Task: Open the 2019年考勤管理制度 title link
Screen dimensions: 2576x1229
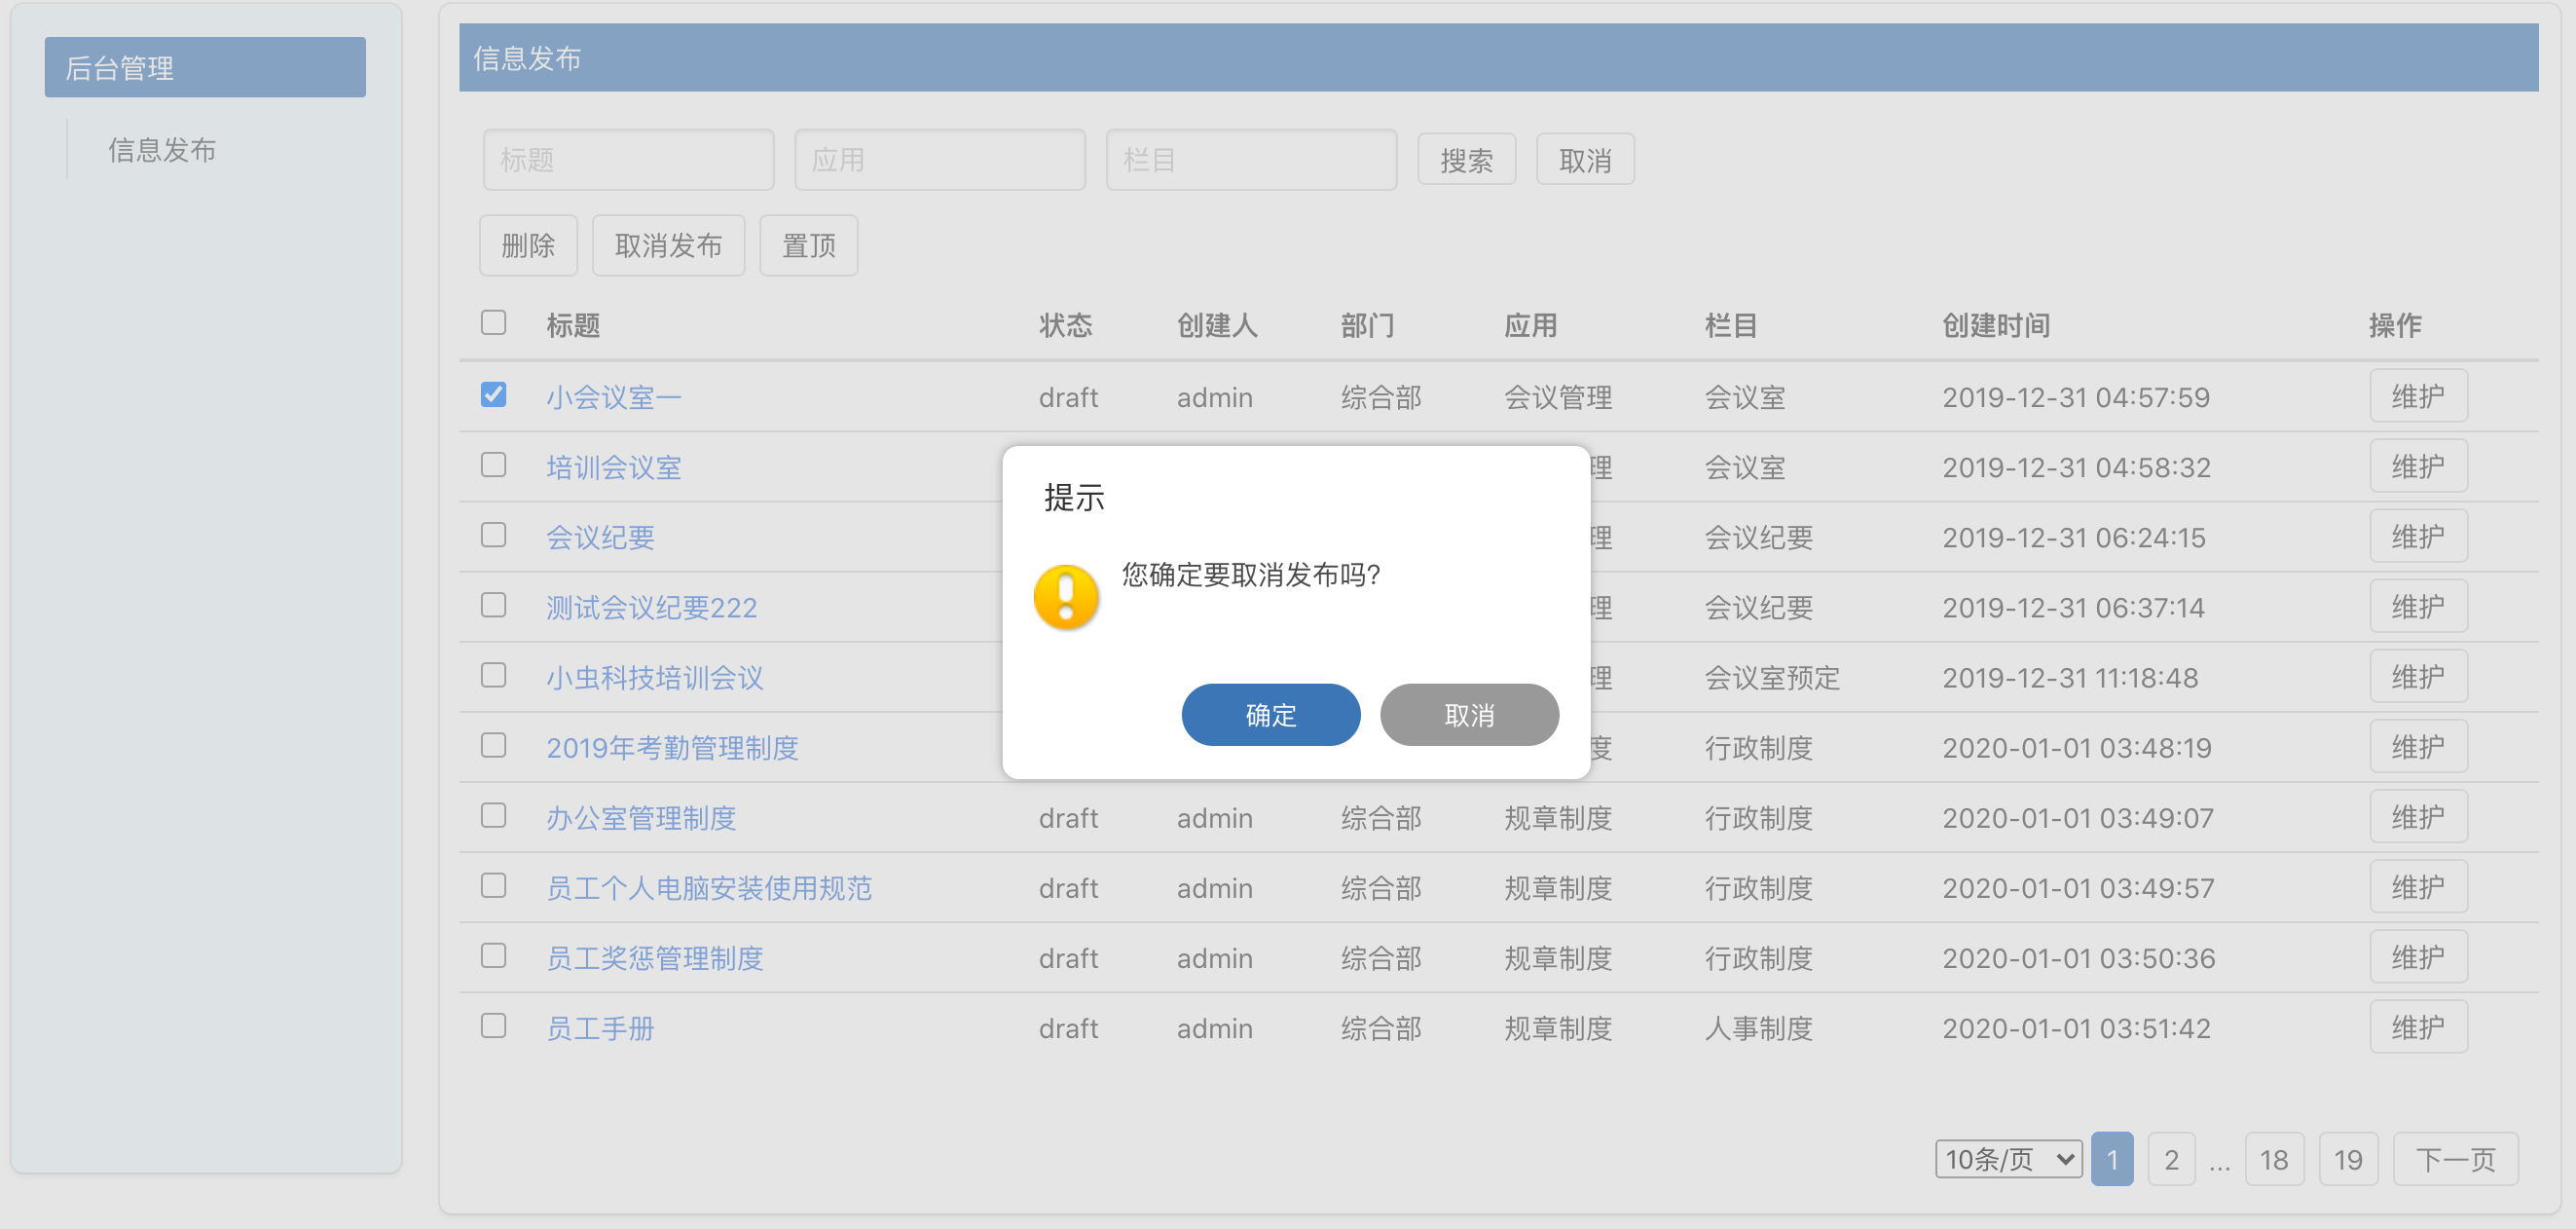Action: [x=672, y=747]
